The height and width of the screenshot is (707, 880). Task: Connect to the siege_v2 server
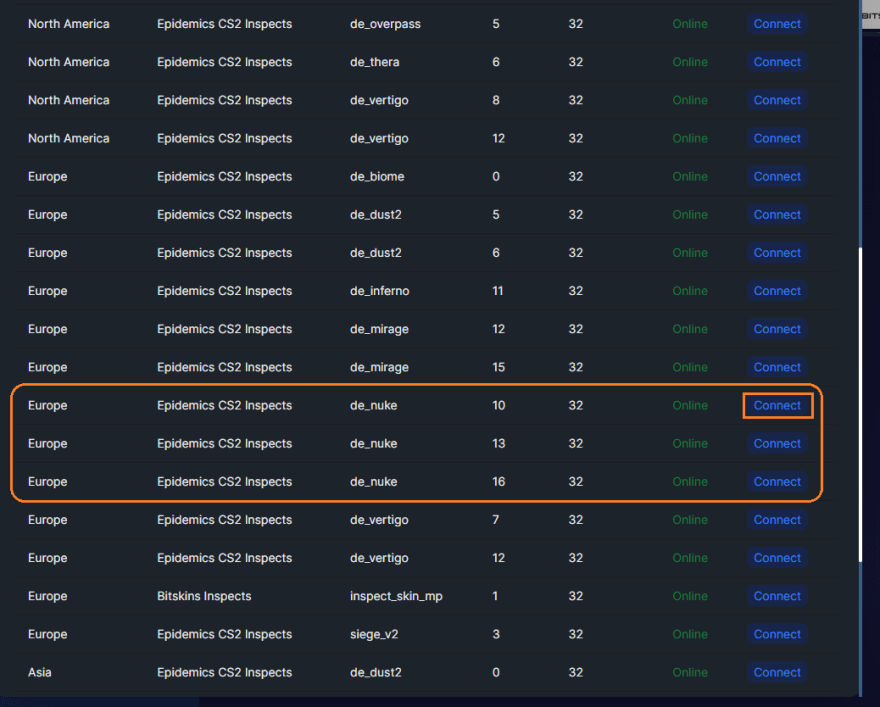pos(777,634)
